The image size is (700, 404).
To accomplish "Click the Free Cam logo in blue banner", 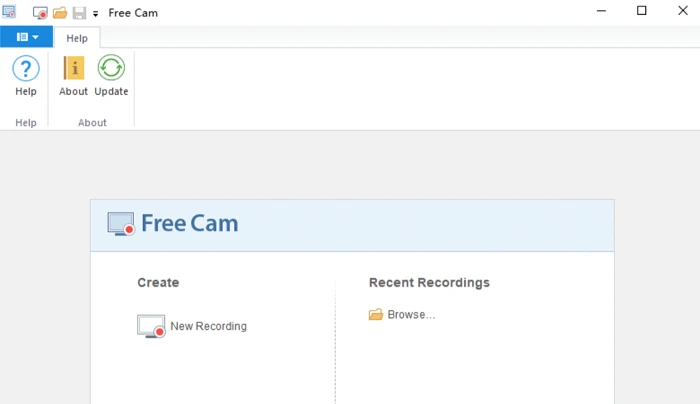I will tap(172, 224).
